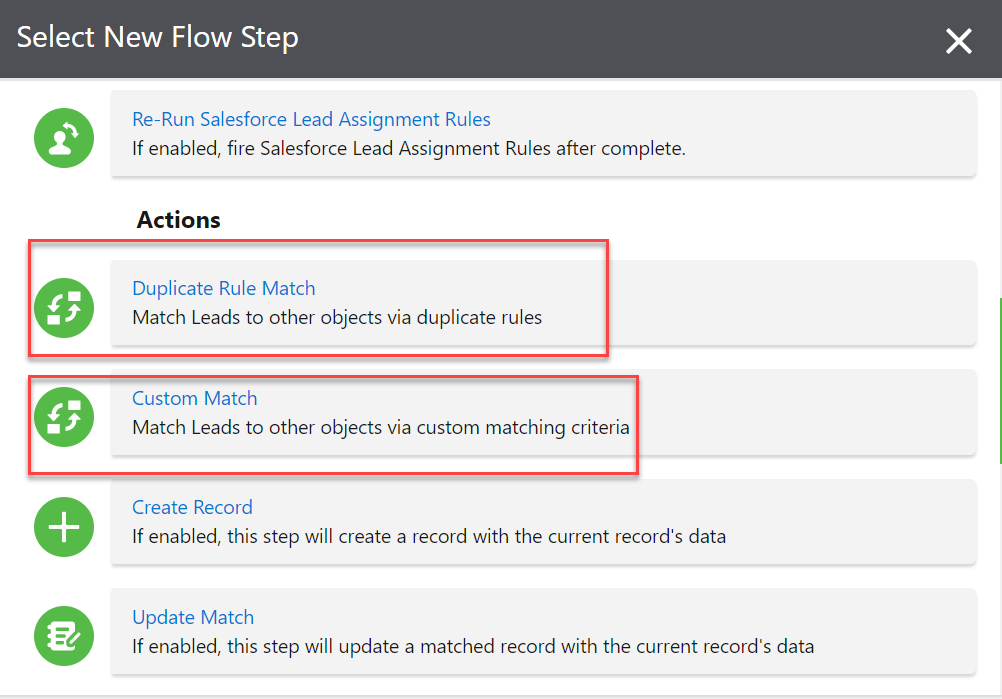Click the Re-Run Lead Assignment Rules icon

(x=64, y=138)
